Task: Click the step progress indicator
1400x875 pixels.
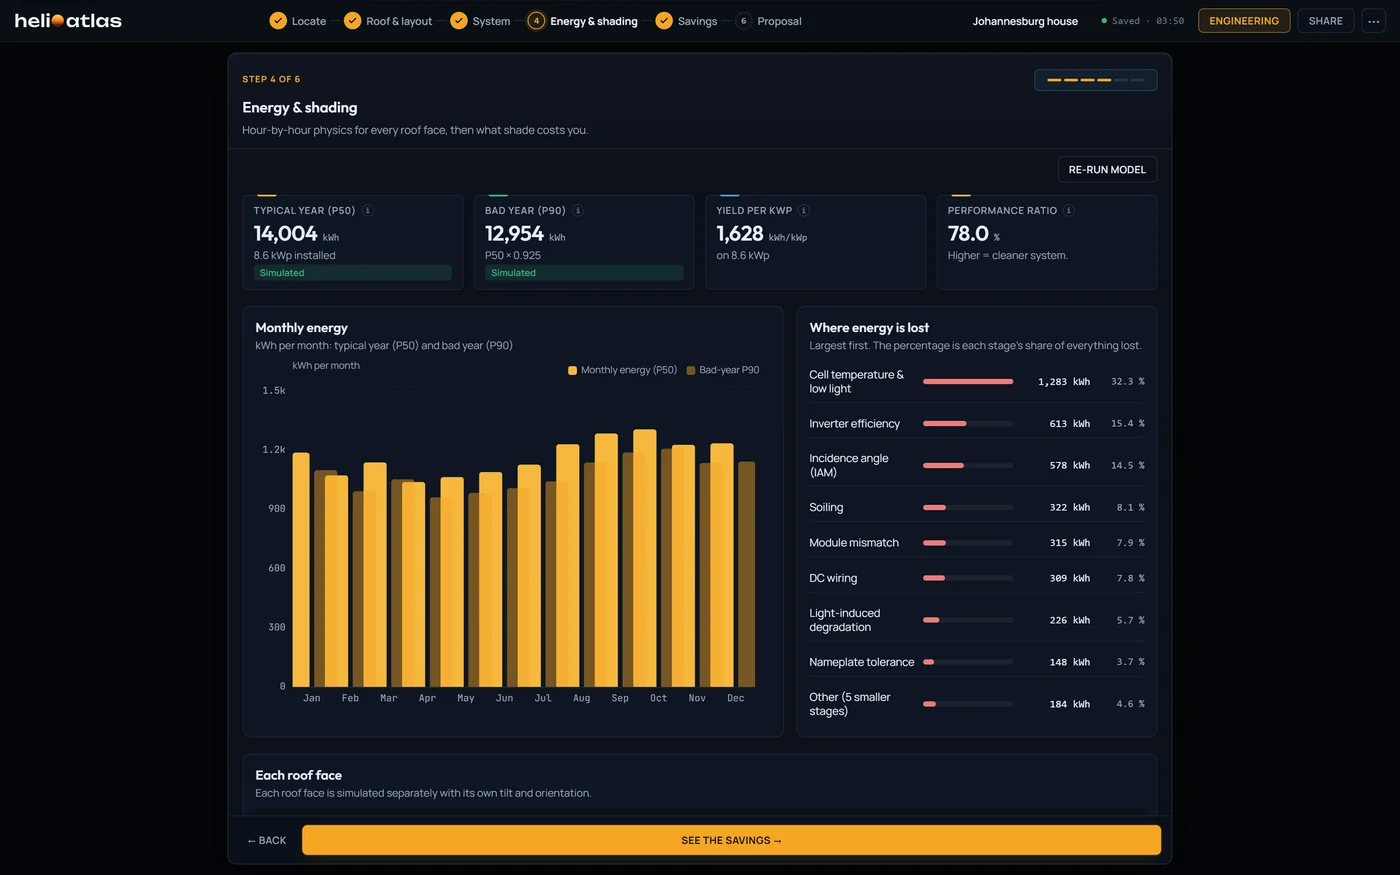Action: tap(1095, 80)
